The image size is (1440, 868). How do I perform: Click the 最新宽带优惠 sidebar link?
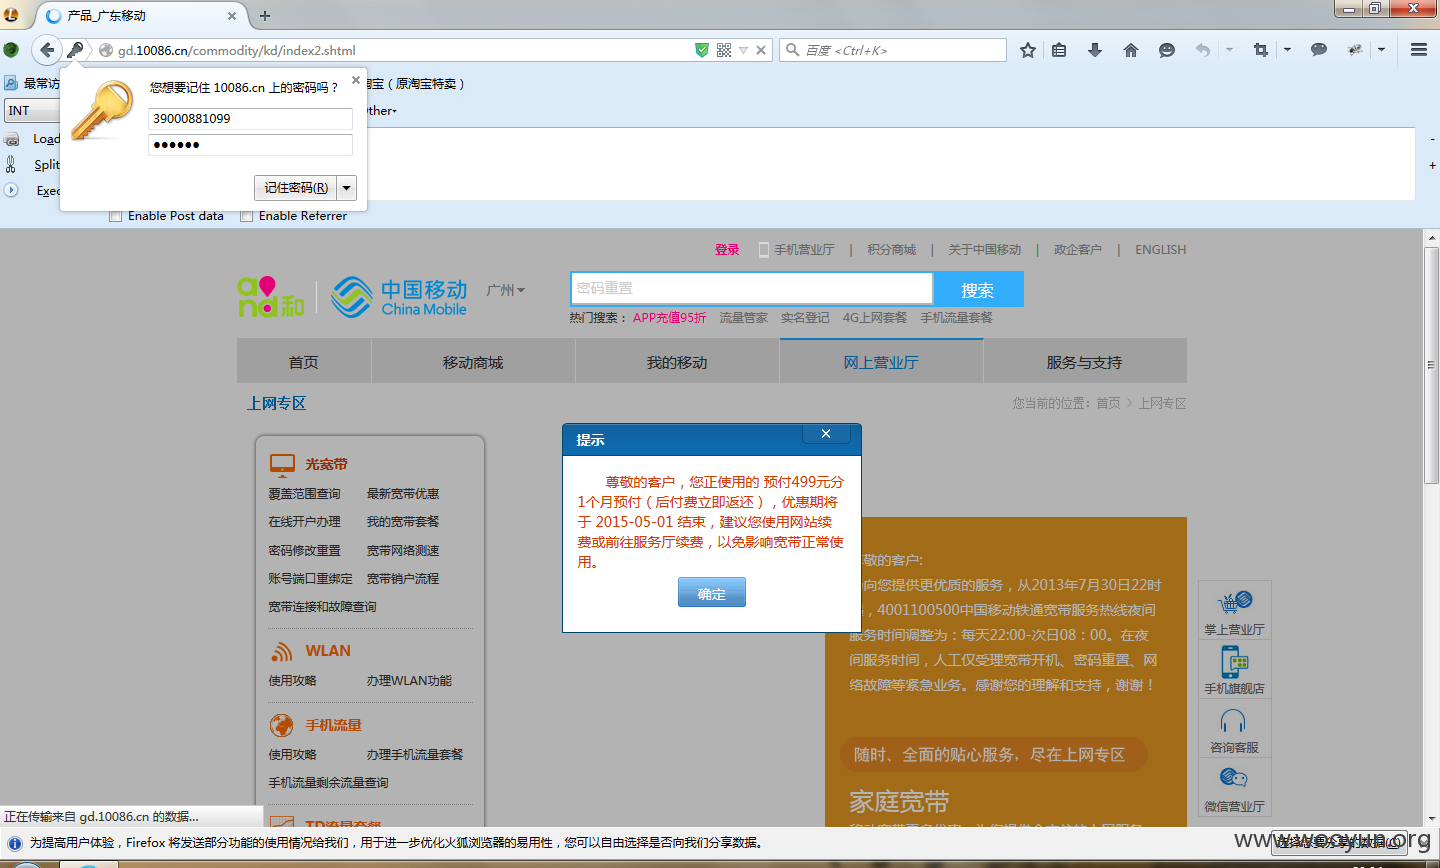coord(403,494)
